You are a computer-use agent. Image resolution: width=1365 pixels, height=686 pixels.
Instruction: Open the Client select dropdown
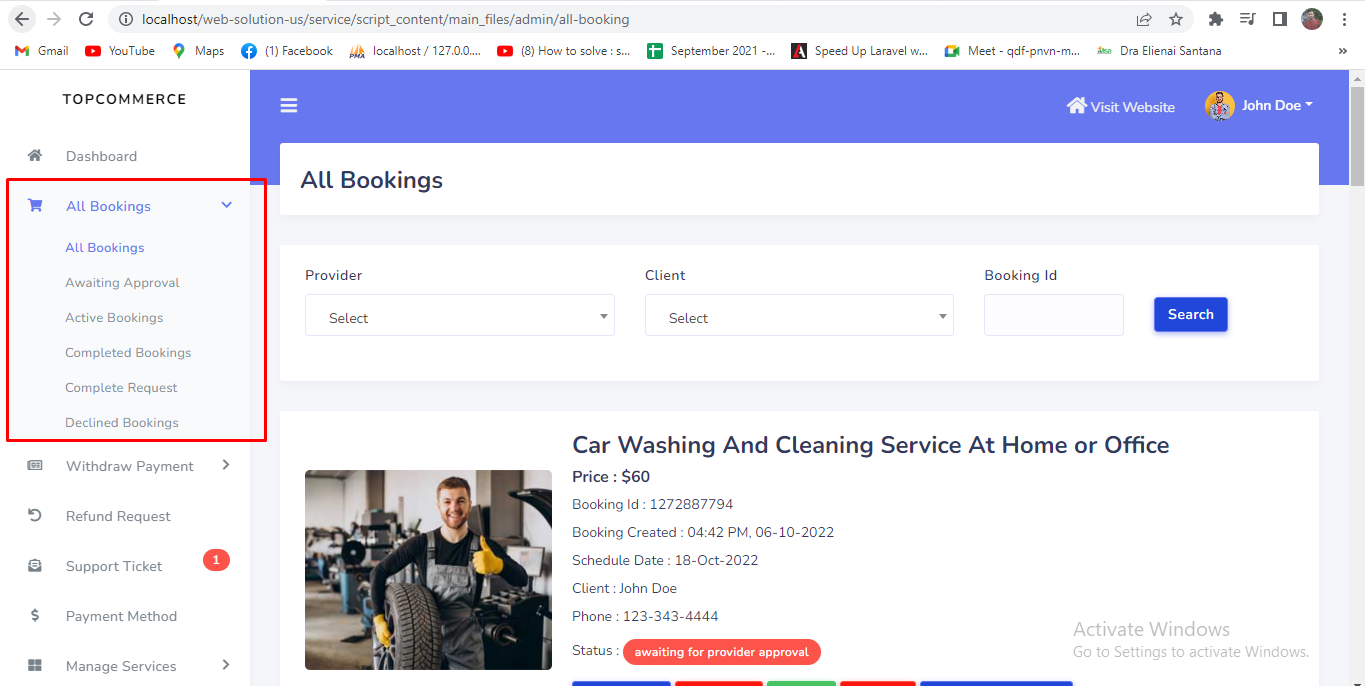pyautogui.click(x=798, y=317)
